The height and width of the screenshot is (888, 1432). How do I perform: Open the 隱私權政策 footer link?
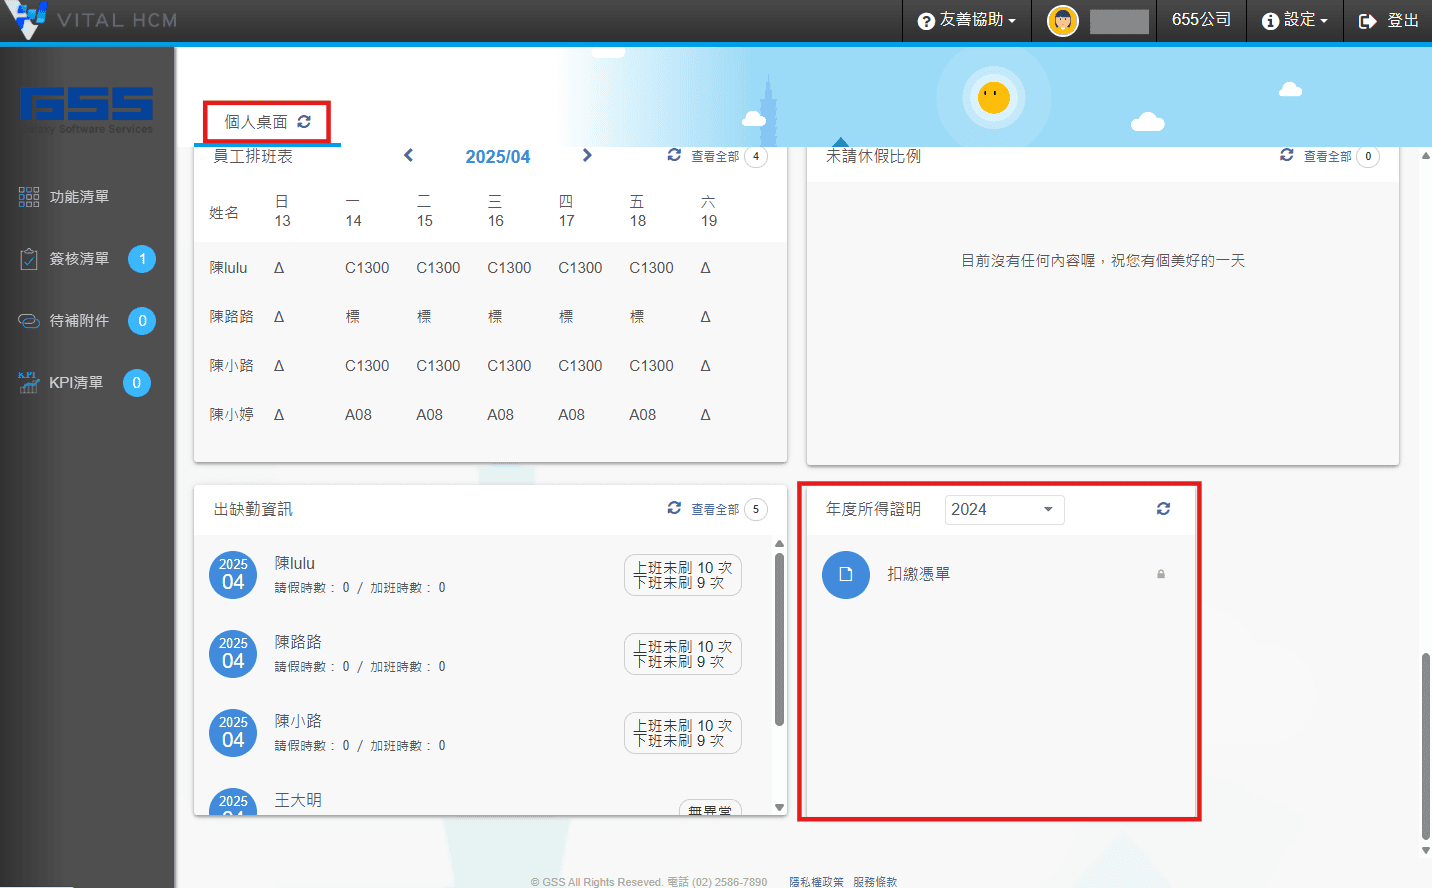pyautogui.click(x=816, y=882)
